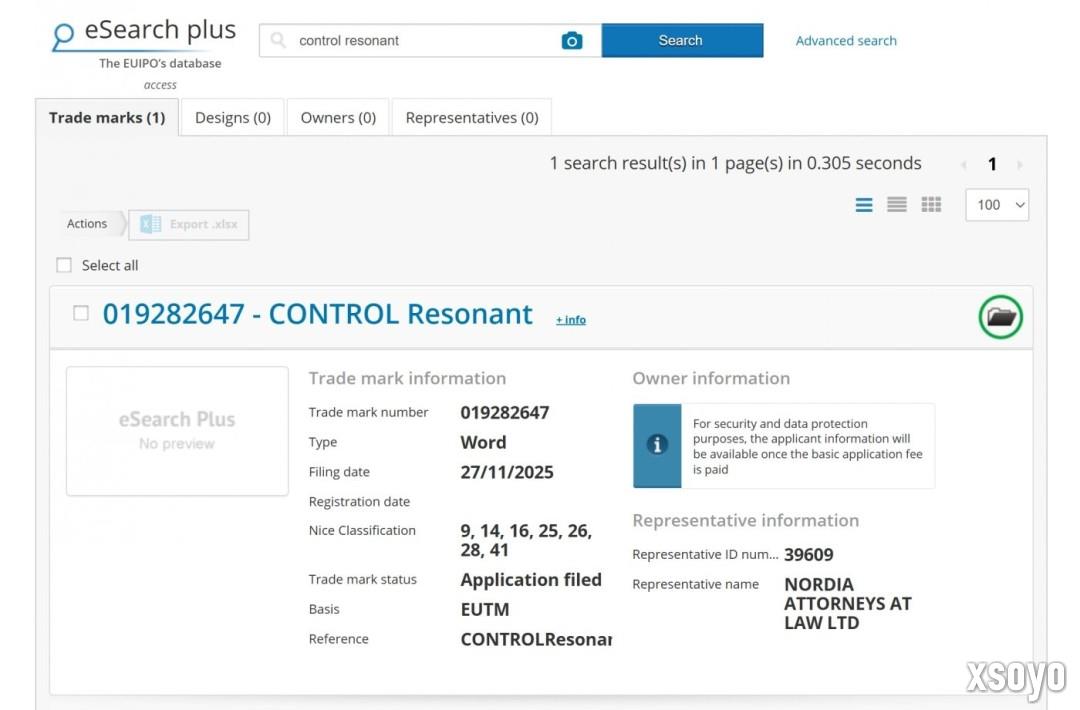The image size is (1080, 710).
Task: Open the Advanced search link
Action: click(845, 41)
